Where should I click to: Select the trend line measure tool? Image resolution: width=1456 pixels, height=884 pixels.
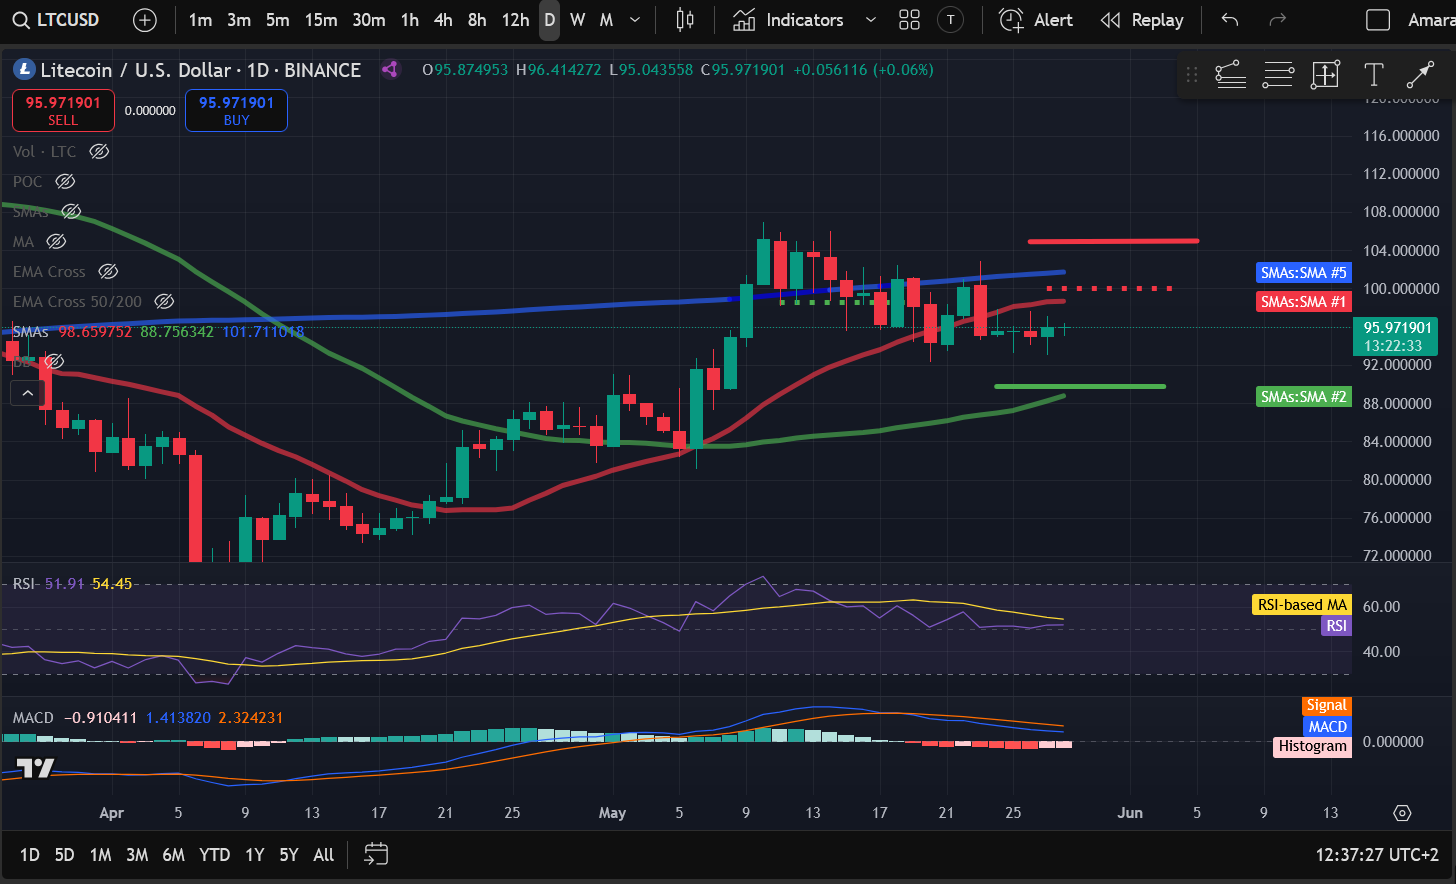(x=1420, y=74)
